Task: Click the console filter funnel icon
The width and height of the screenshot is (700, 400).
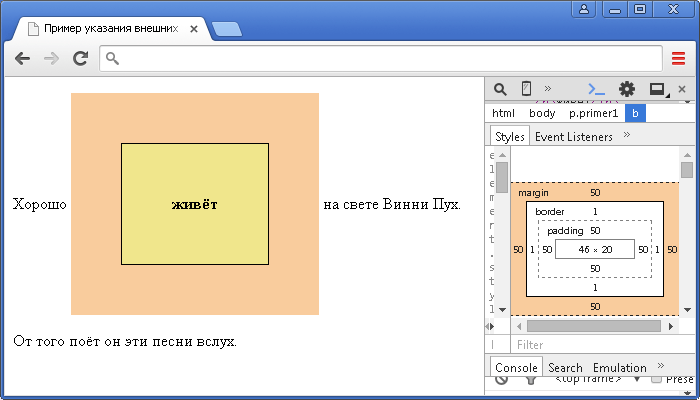Action: 531,380
